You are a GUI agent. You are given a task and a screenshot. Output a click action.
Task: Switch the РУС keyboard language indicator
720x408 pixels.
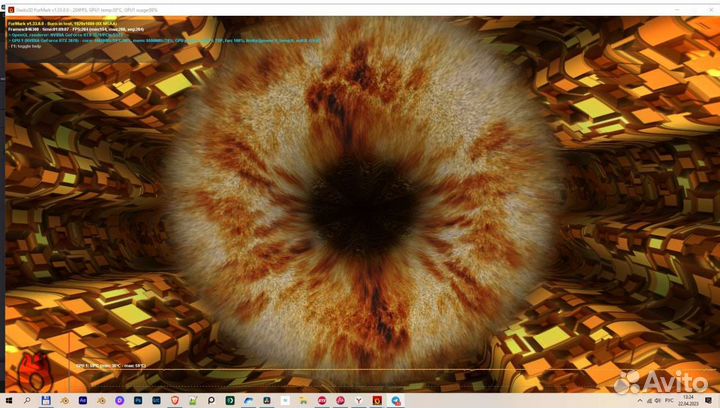[671, 400]
